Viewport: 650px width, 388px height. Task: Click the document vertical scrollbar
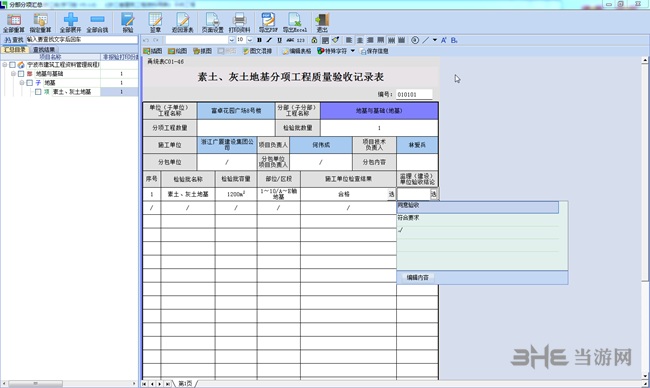pos(645,218)
